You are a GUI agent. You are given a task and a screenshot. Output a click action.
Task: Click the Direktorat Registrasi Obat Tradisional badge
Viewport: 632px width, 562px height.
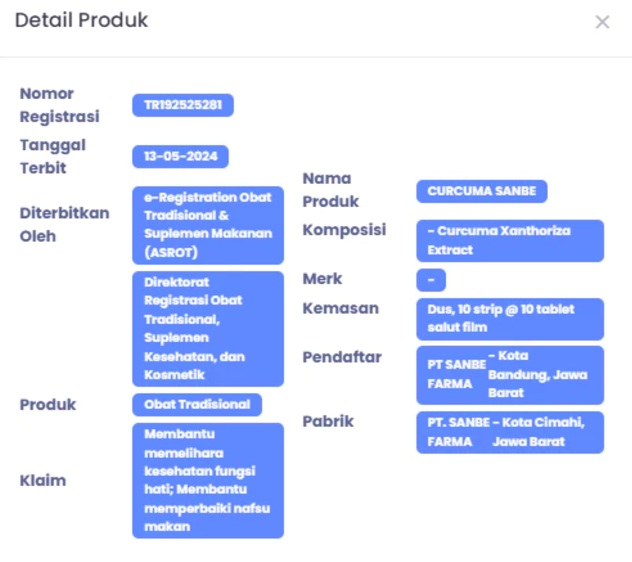208,328
